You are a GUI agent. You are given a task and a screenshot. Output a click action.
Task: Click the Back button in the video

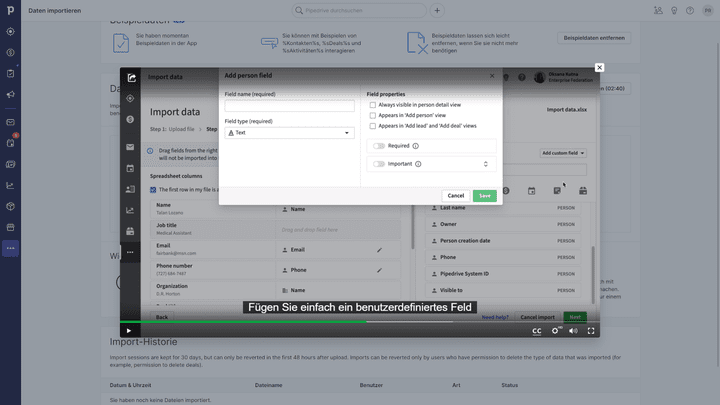pyautogui.click(x=162, y=317)
